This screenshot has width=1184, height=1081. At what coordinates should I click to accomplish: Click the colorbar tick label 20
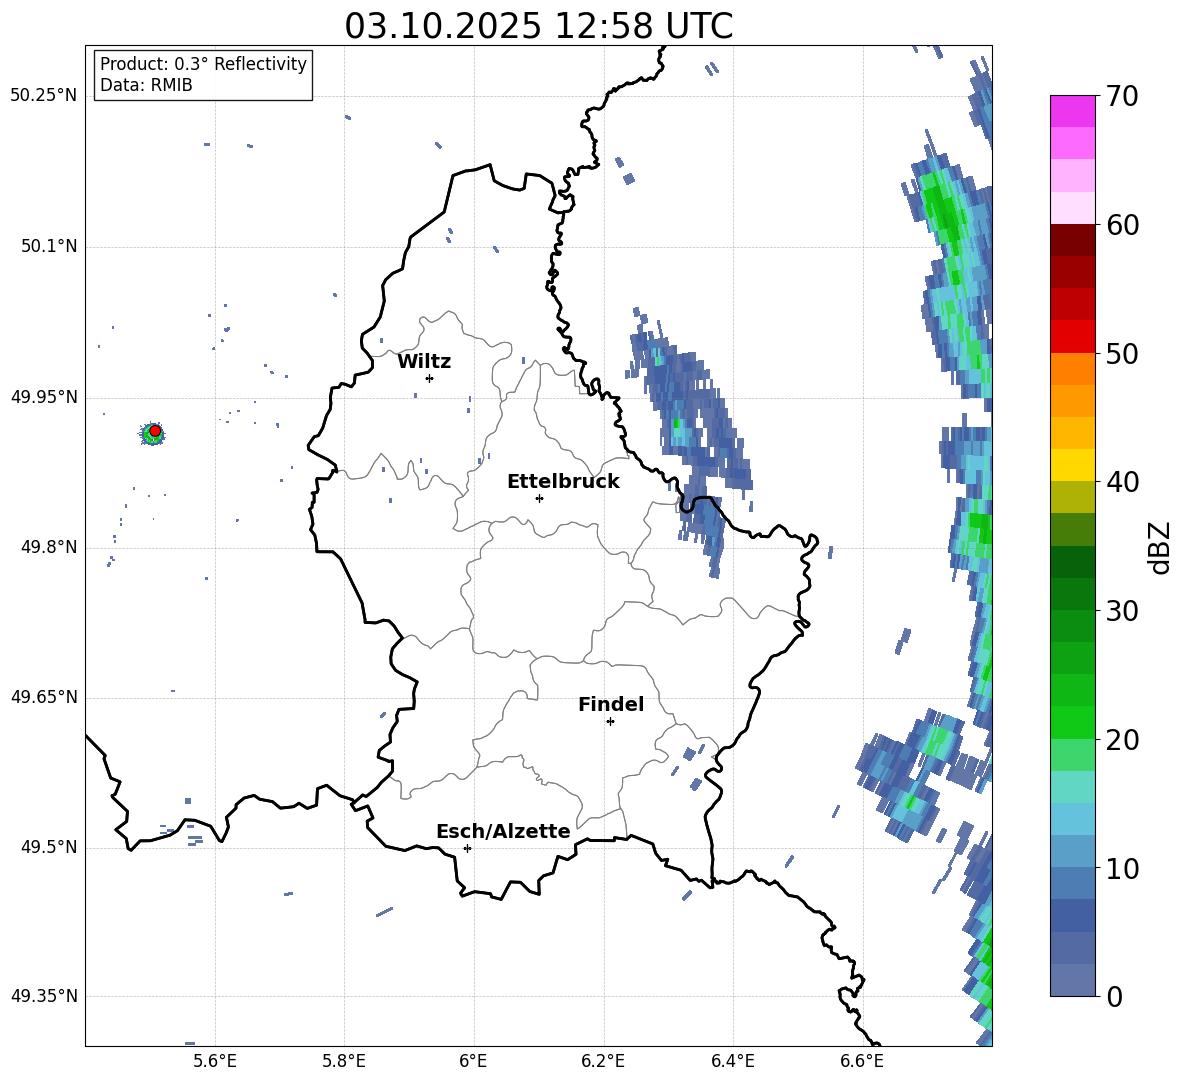[x=1122, y=740]
